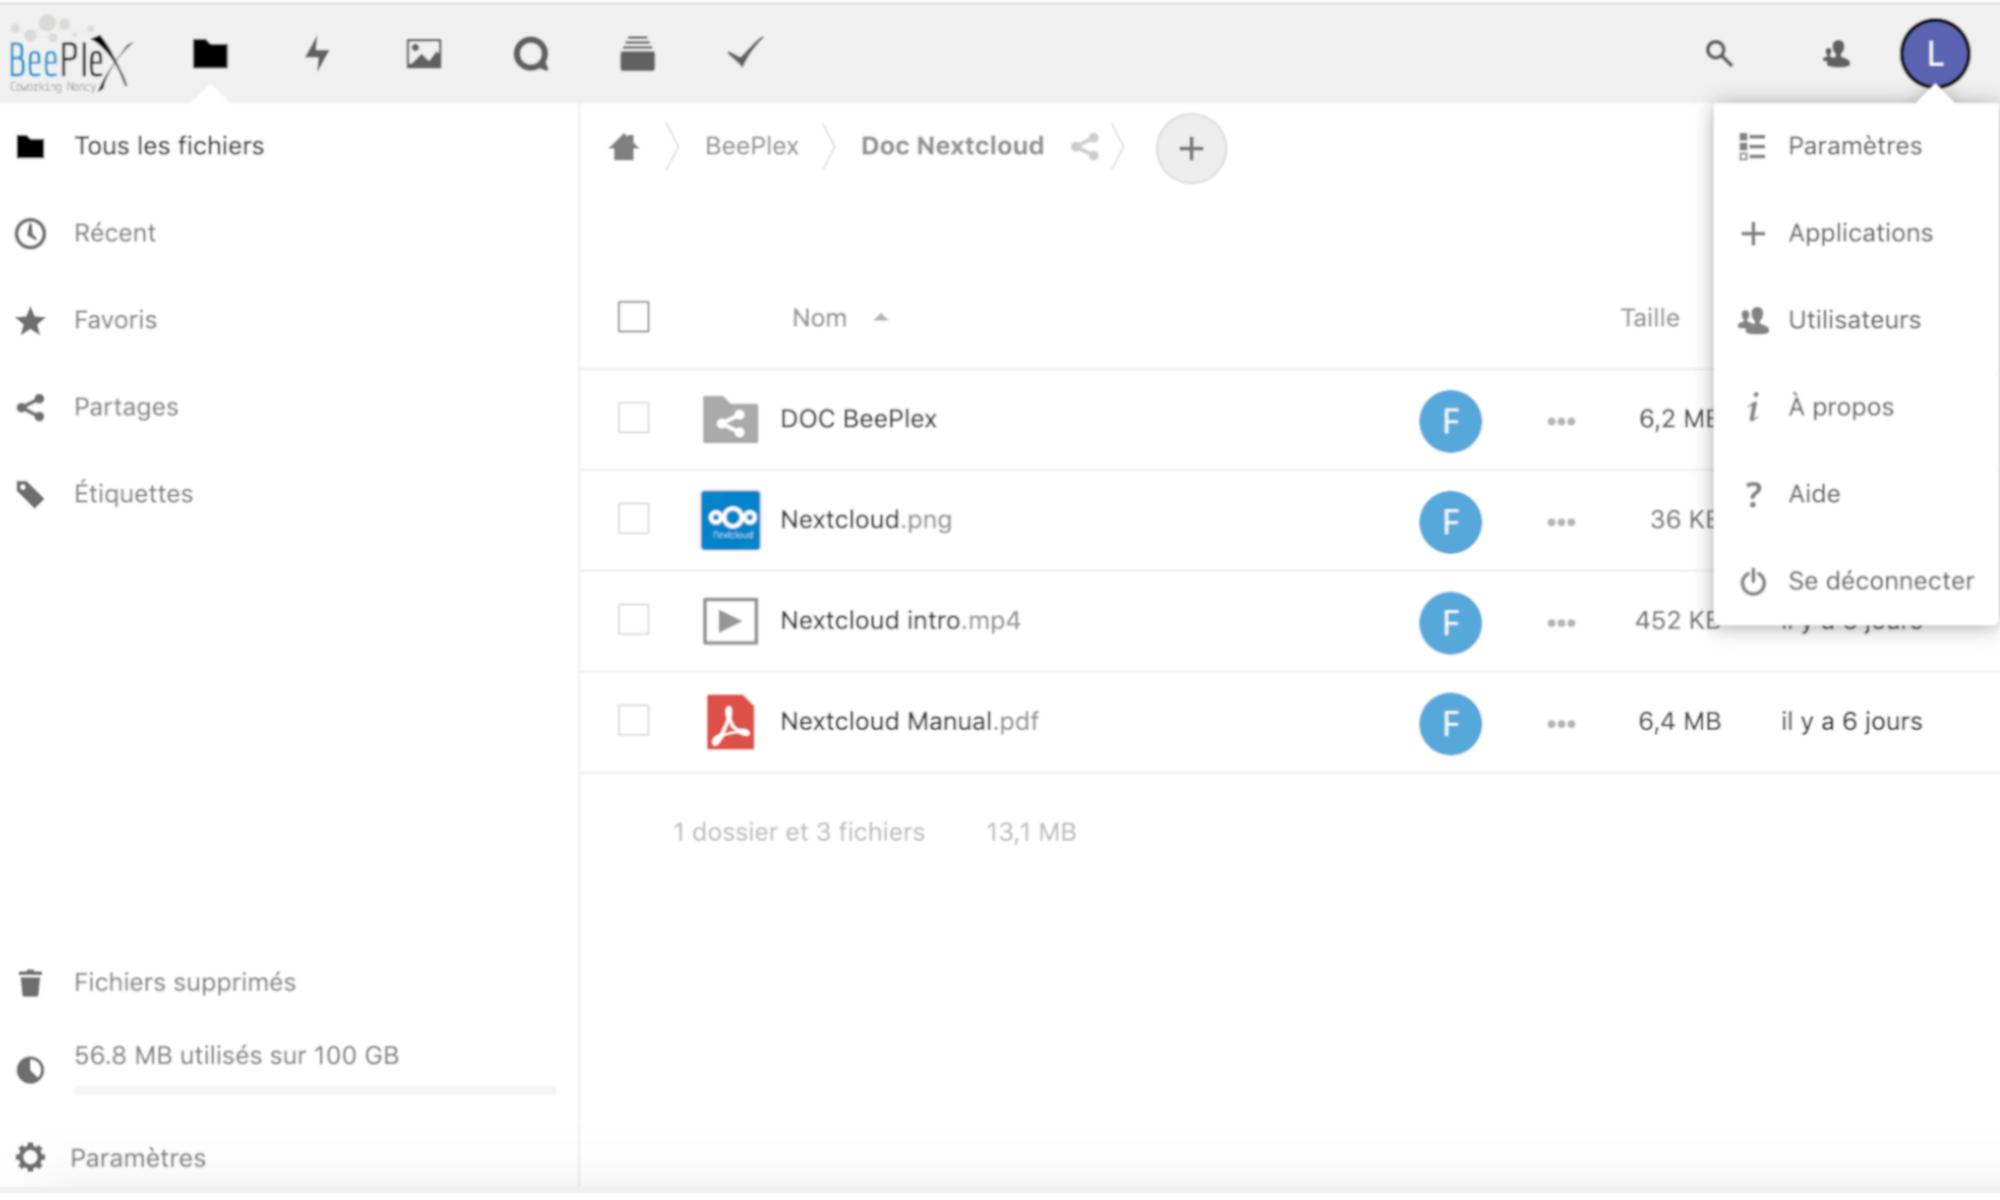The width and height of the screenshot is (2000, 1200).
Task: Open the Activity lightning bolt app
Action: tap(317, 53)
